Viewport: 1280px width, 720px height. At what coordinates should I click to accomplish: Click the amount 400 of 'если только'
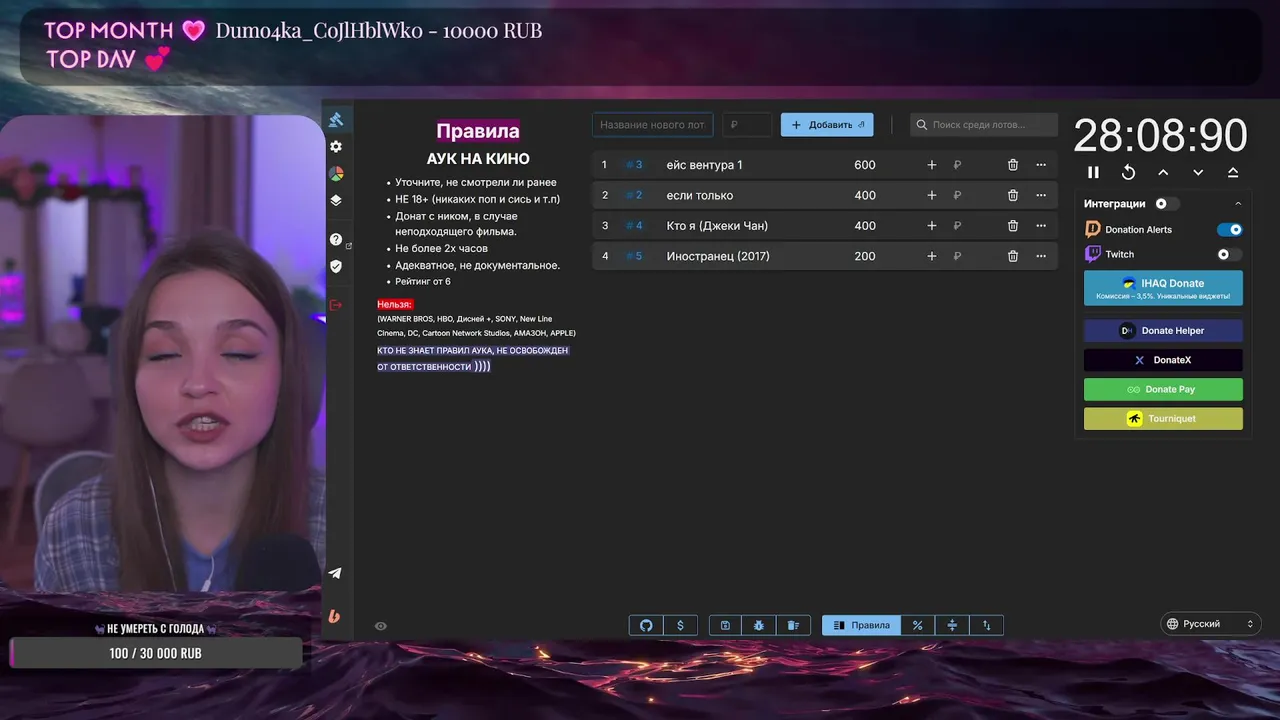(x=865, y=195)
